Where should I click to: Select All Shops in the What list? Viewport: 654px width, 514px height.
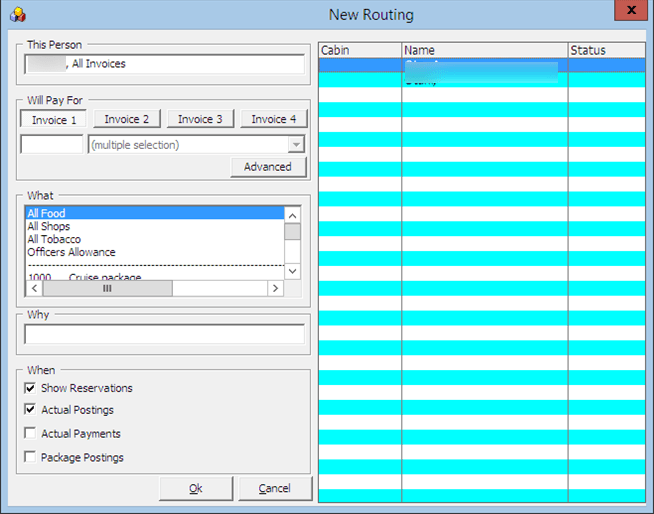155,226
